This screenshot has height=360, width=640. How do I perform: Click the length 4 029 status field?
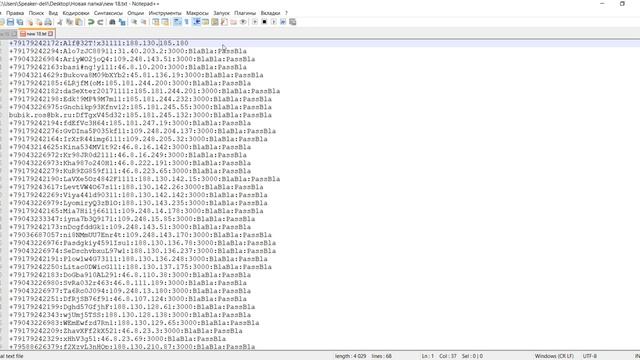point(351,356)
